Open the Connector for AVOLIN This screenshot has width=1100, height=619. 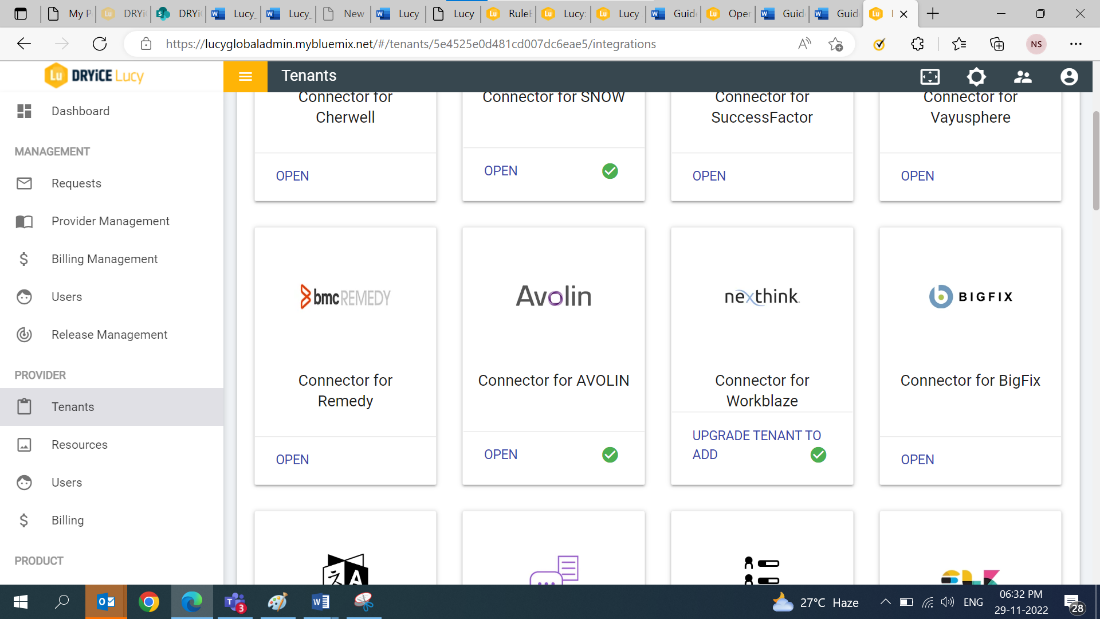click(500, 454)
